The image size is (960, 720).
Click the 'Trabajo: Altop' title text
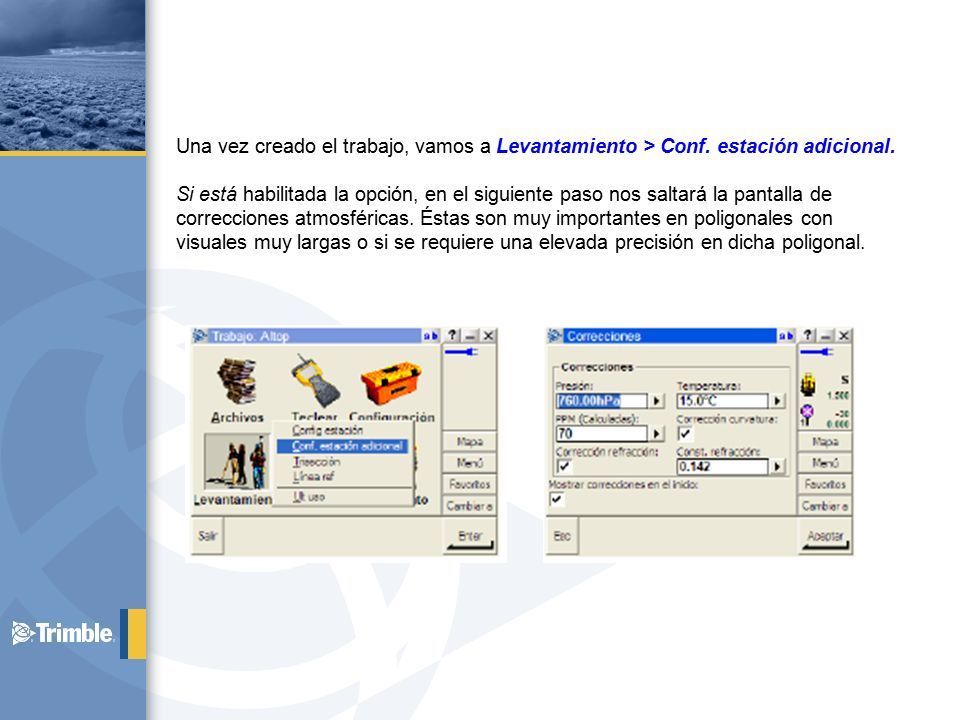250,336
